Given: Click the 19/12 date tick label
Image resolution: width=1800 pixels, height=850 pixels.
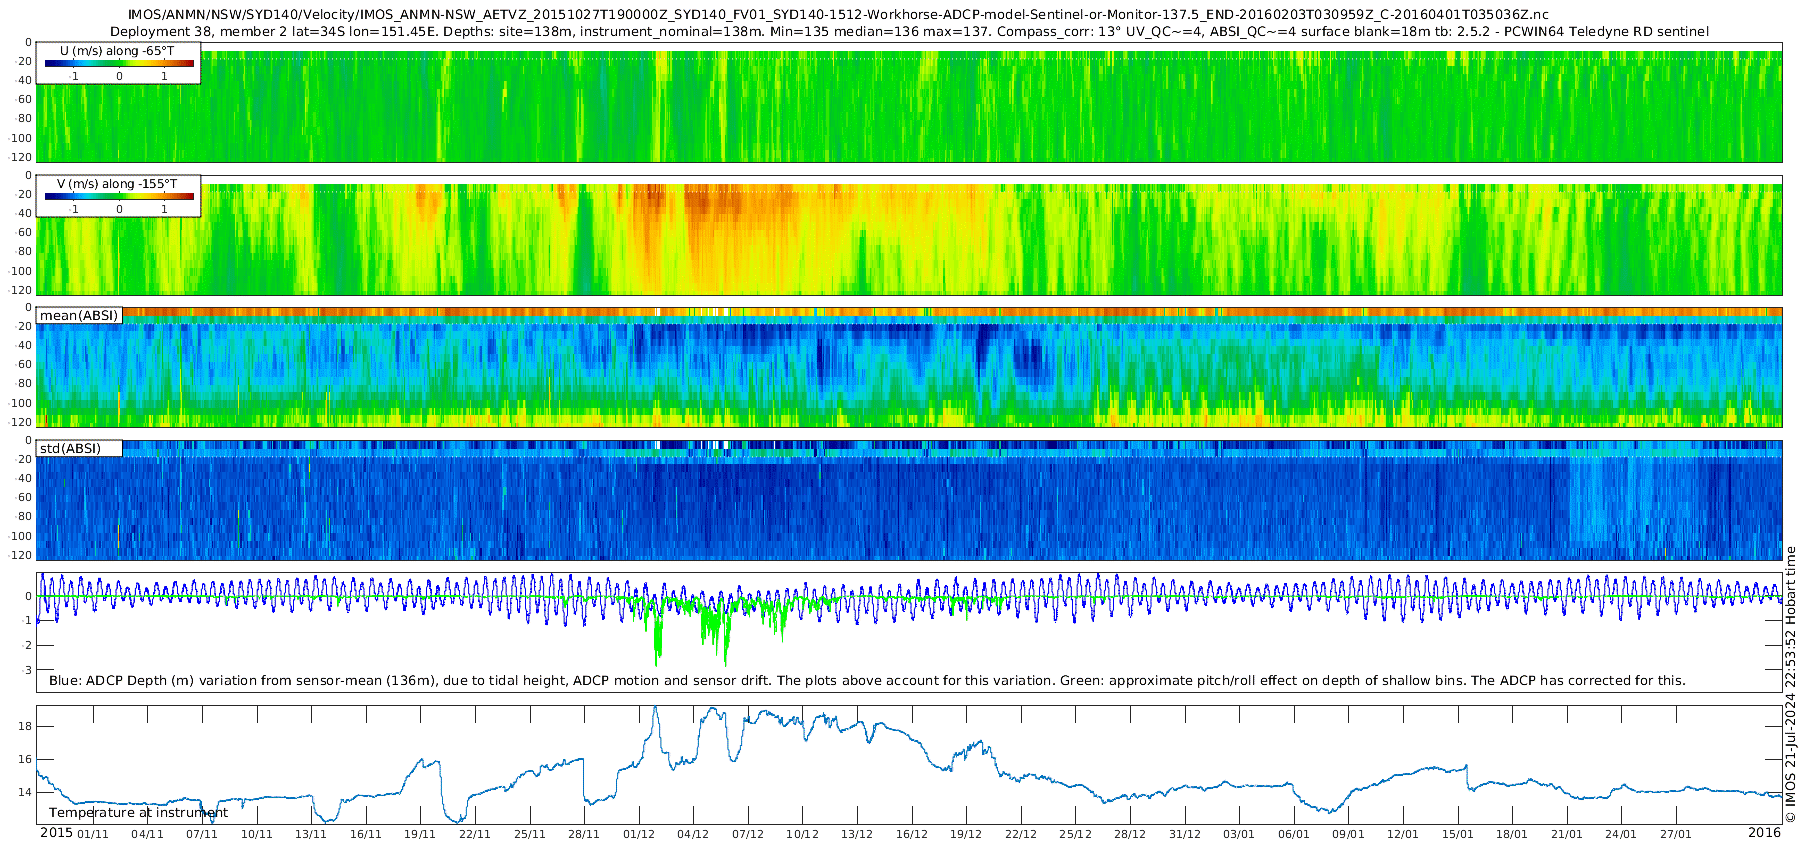Looking at the screenshot, I should pos(966,834).
